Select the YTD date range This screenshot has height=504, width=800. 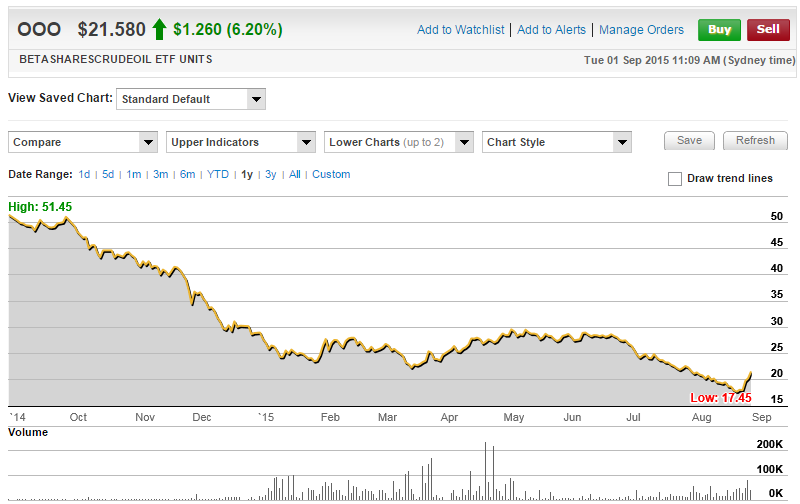tap(218, 174)
